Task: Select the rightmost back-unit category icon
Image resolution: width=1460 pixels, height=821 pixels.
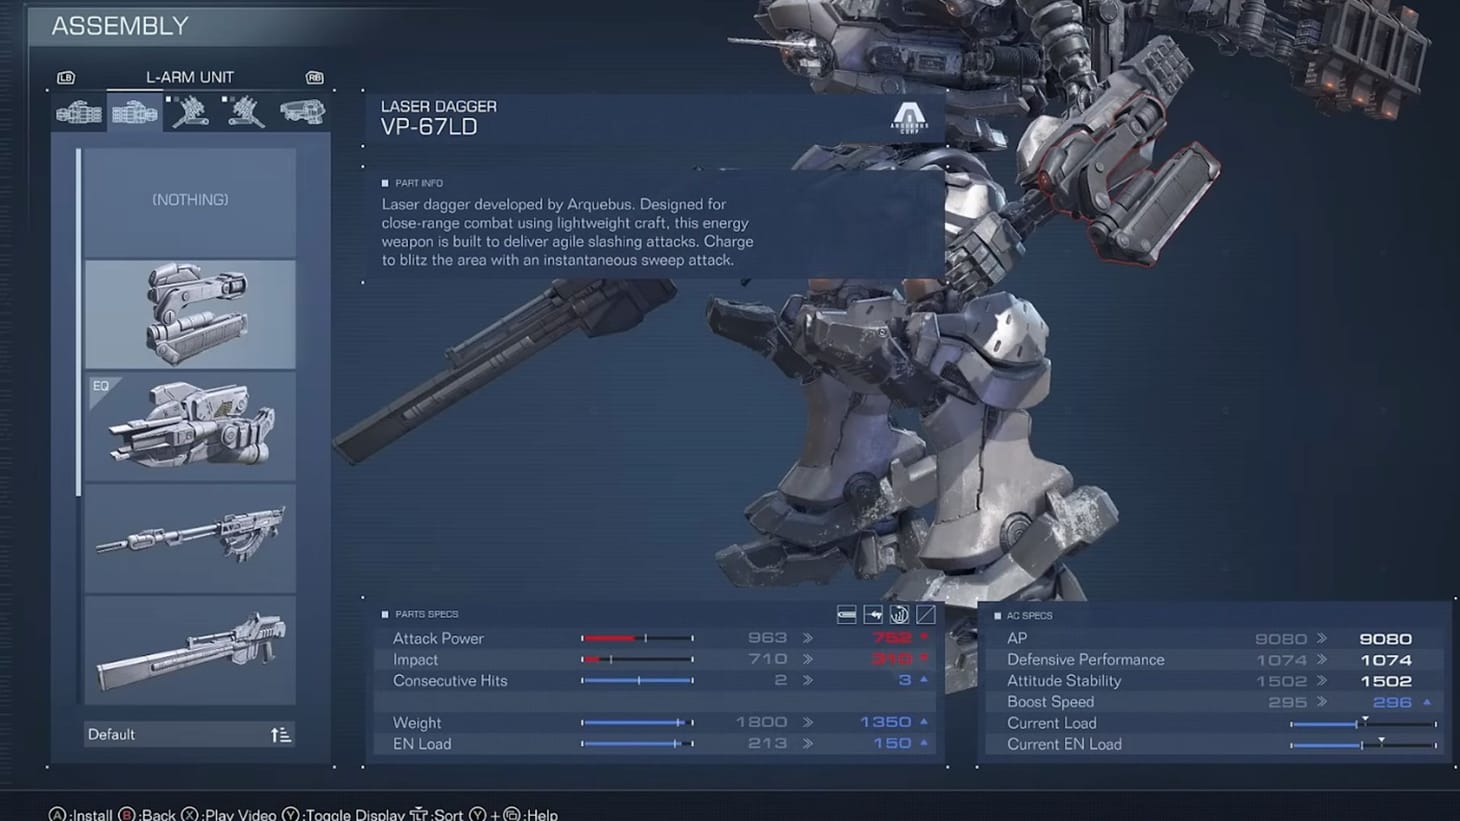Action: pos(302,112)
